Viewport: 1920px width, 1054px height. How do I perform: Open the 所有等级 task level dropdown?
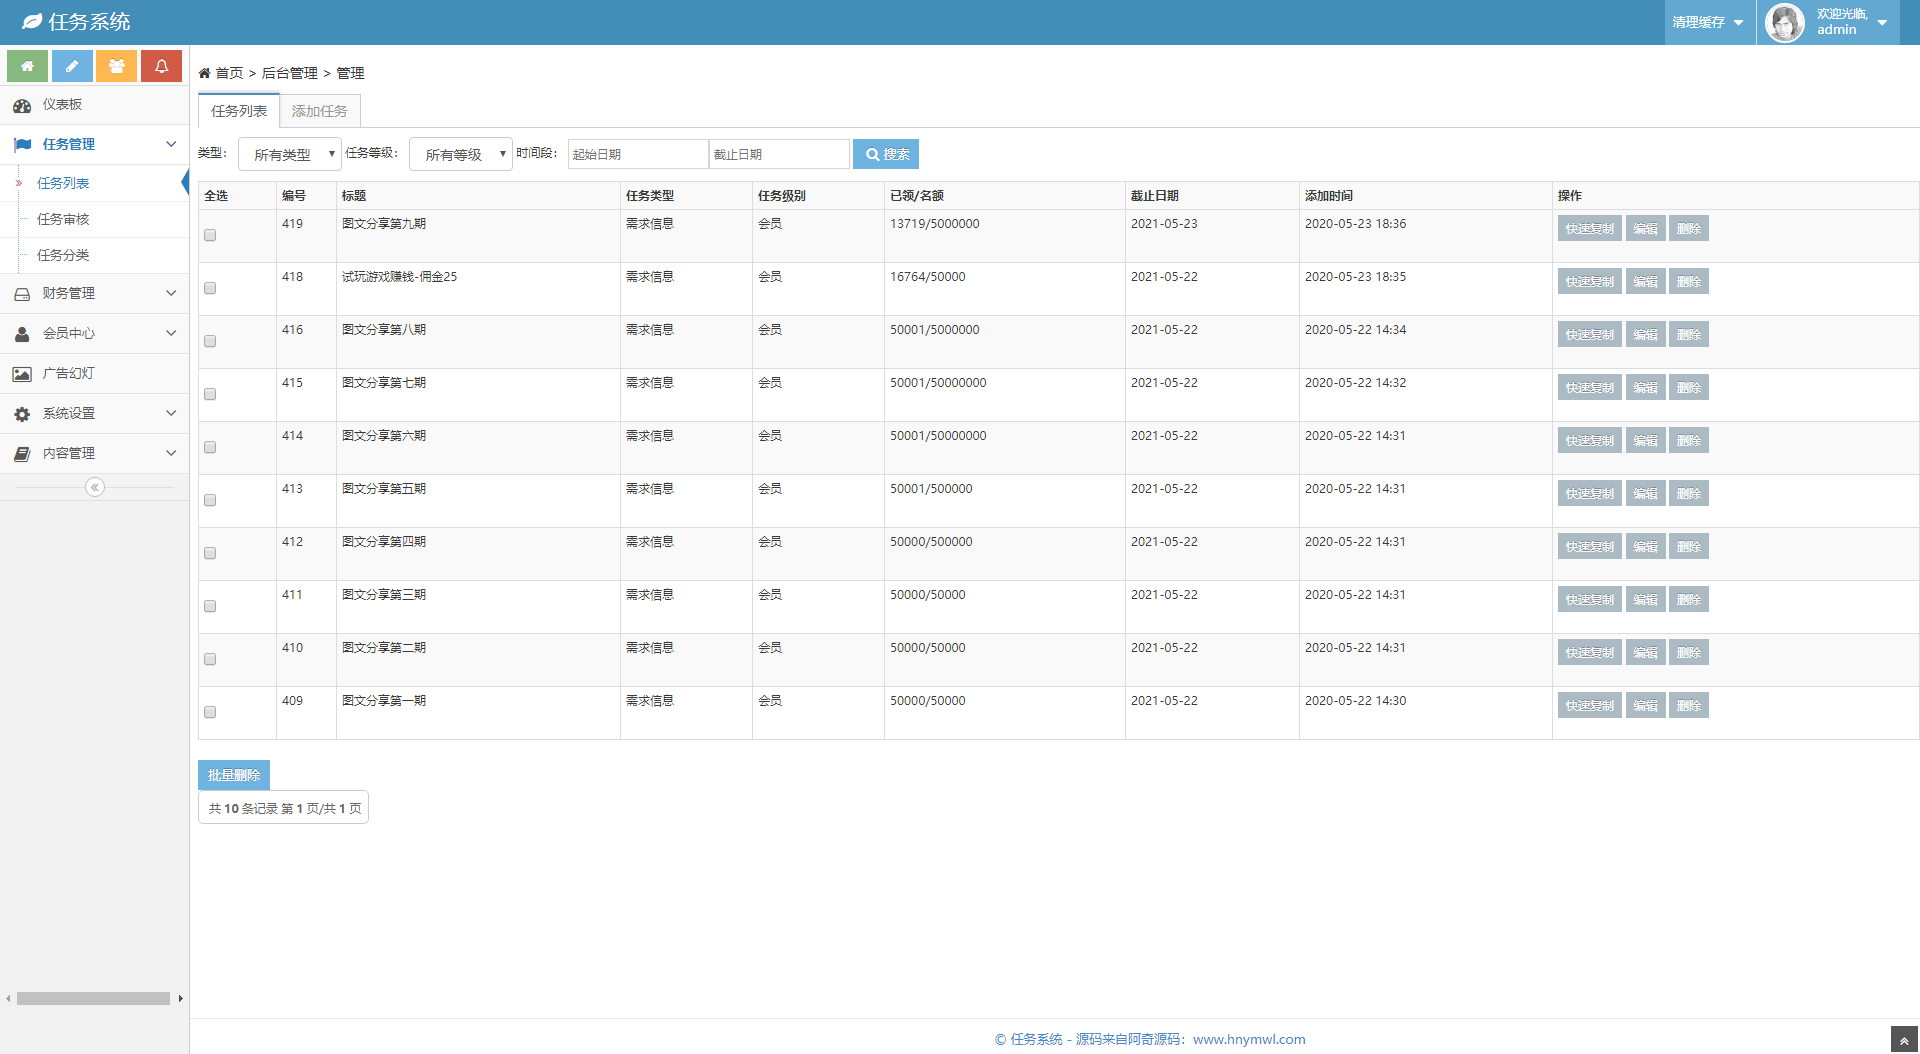coord(461,154)
